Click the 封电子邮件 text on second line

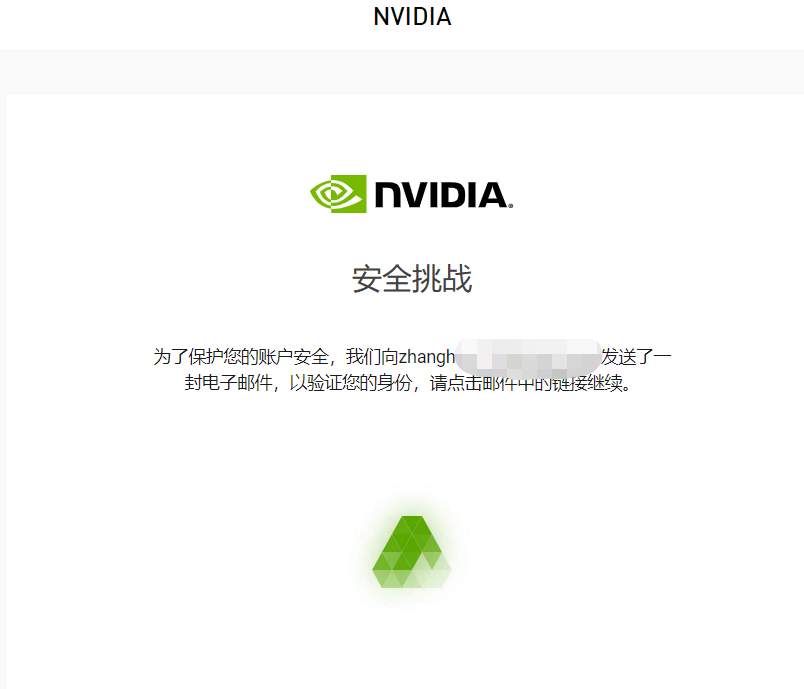tap(228, 382)
